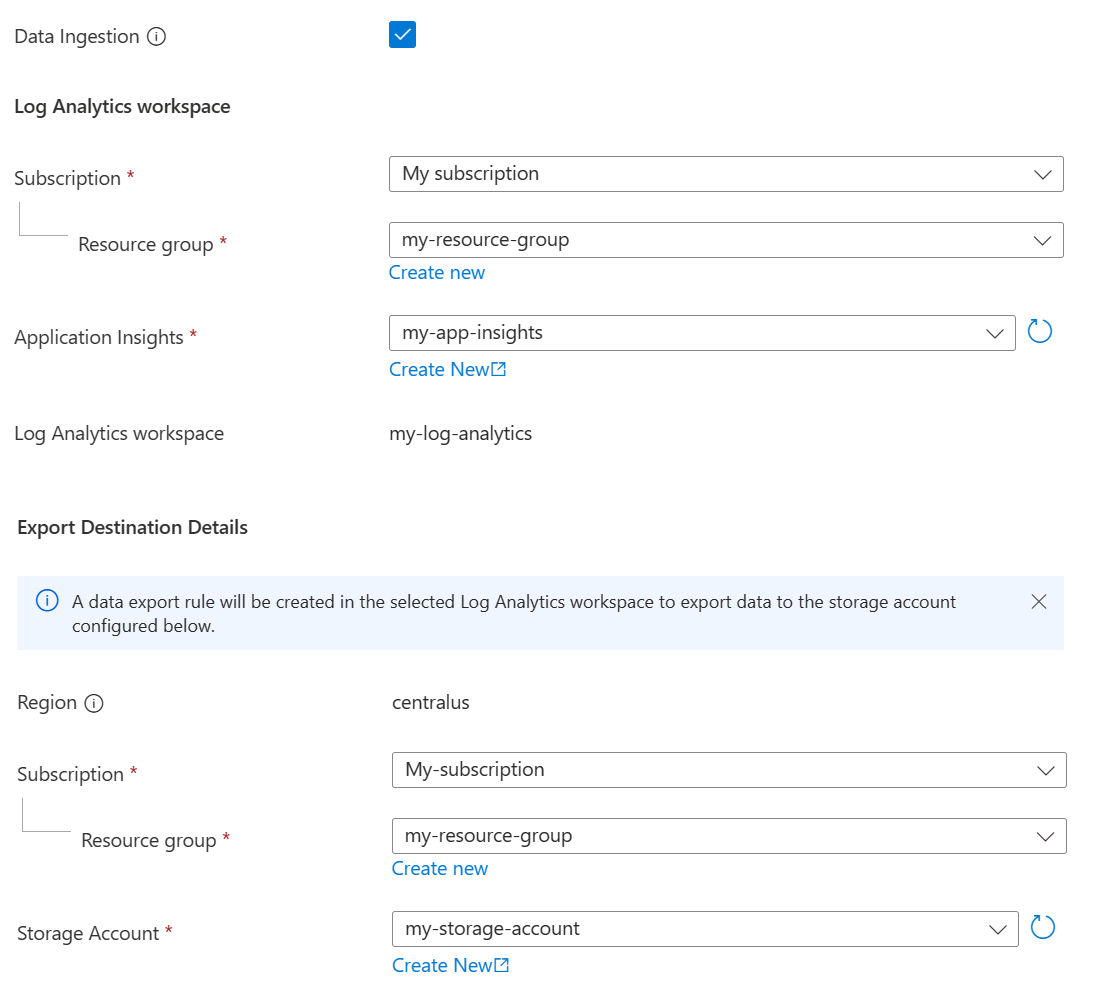The image size is (1094, 985).
Task: Click the external link icon next to Create New Application Insights
Action: point(499,369)
